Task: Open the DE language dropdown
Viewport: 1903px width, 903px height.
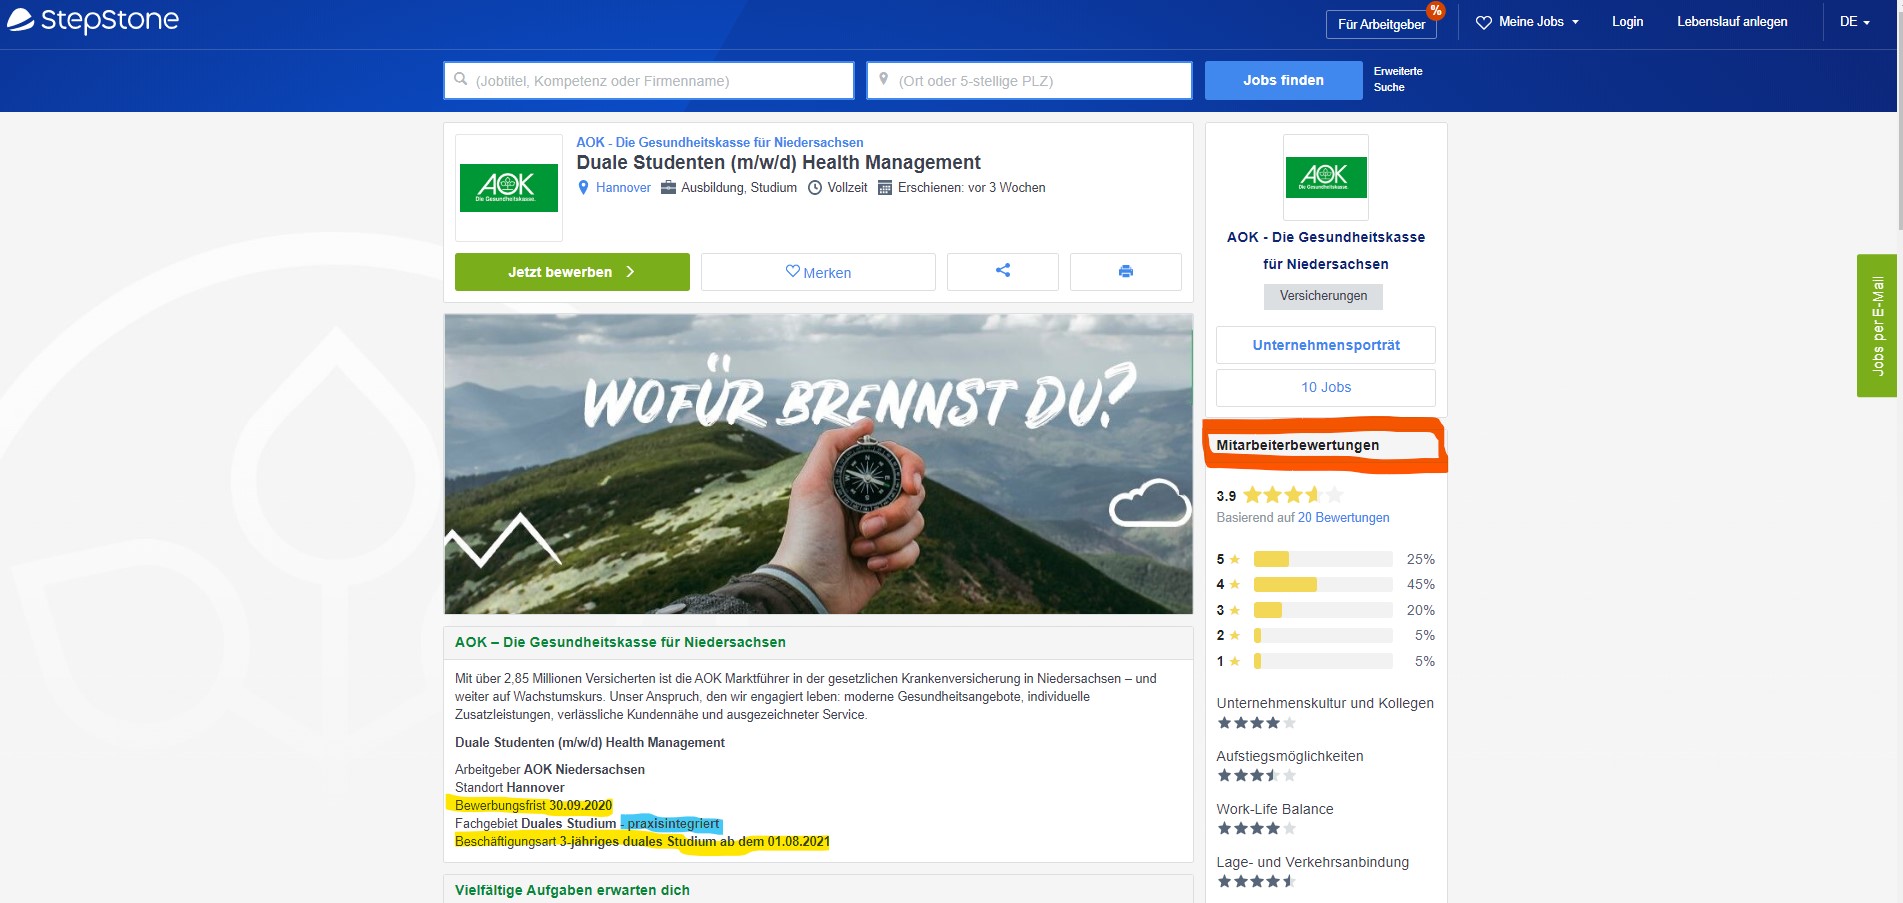Action: pos(1855,22)
